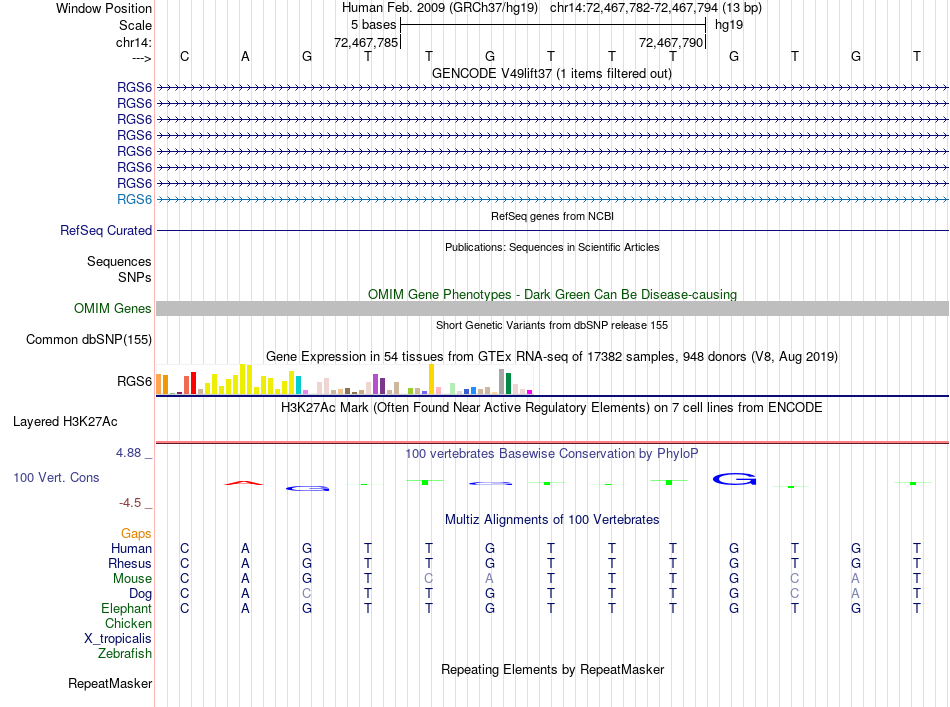Click the gray OMIM Genes item bar
Image resolution: width=950 pixels, height=707 pixels.
click(552, 308)
